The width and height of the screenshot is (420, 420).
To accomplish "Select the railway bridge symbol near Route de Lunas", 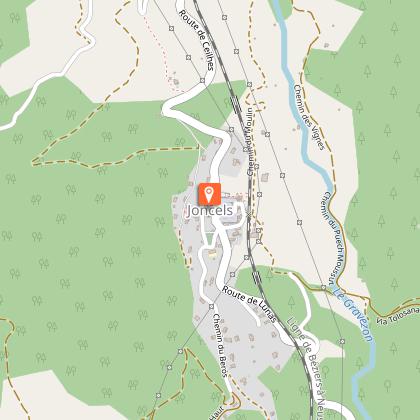I will [x=257, y=278].
